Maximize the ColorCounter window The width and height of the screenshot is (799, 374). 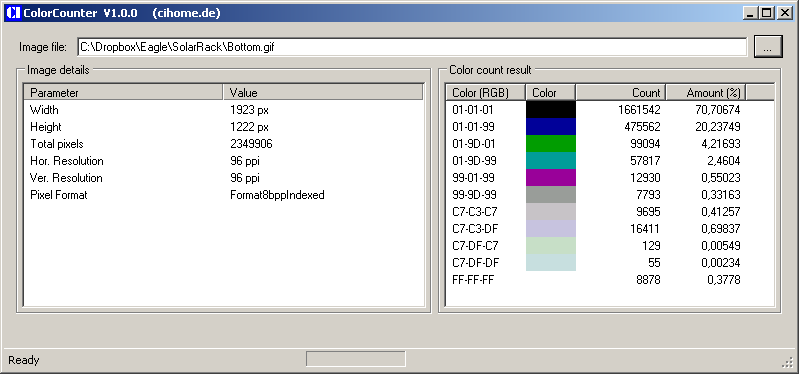766,13
